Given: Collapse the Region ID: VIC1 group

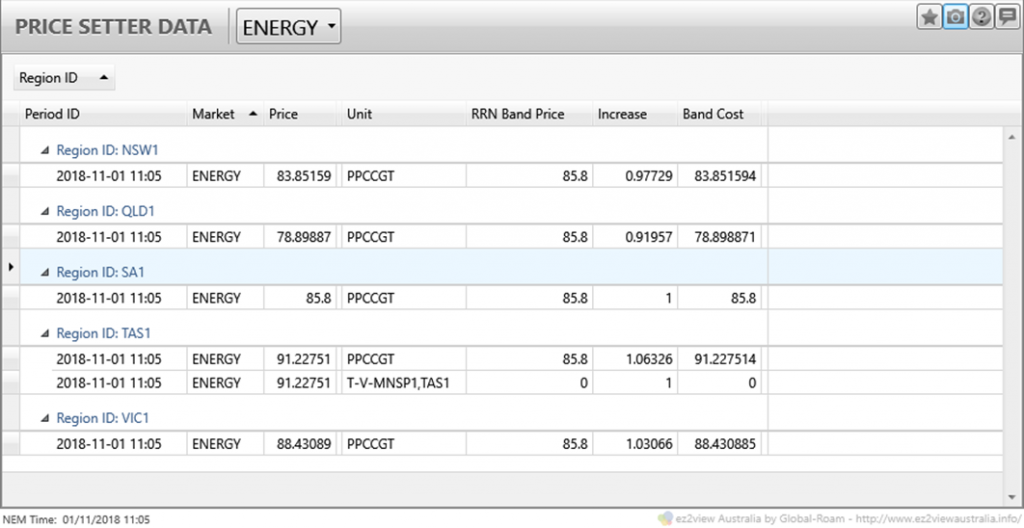Looking at the screenshot, I should pyautogui.click(x=44, y=418).
